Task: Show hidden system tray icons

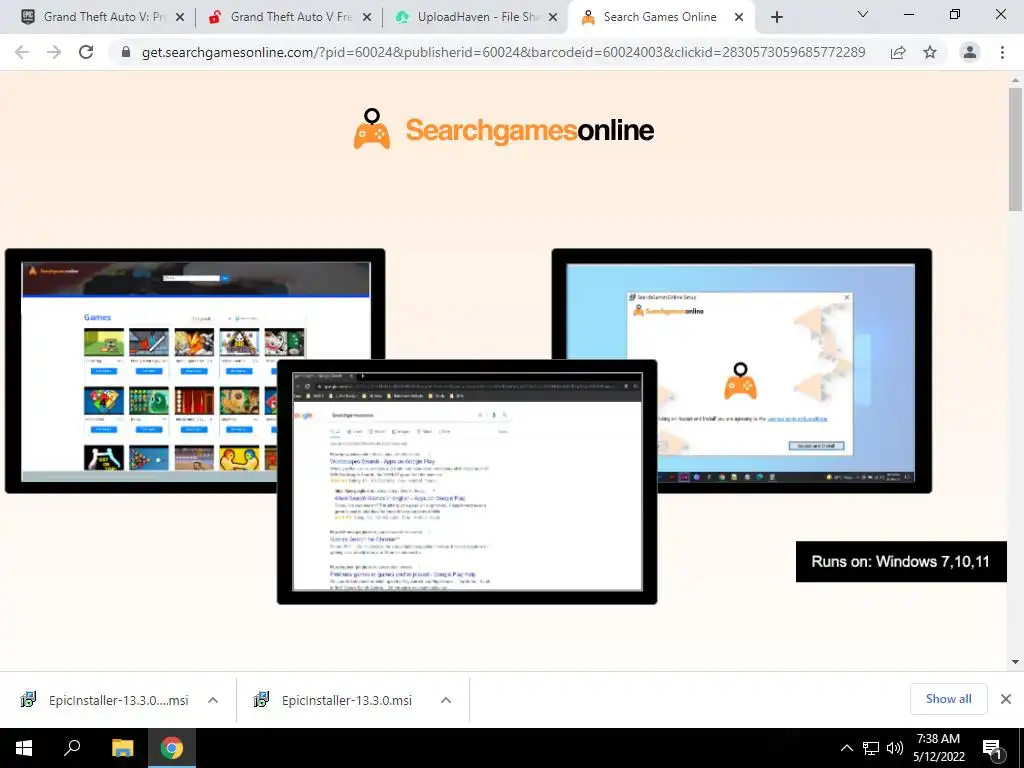Action: (x=846, y=748)
